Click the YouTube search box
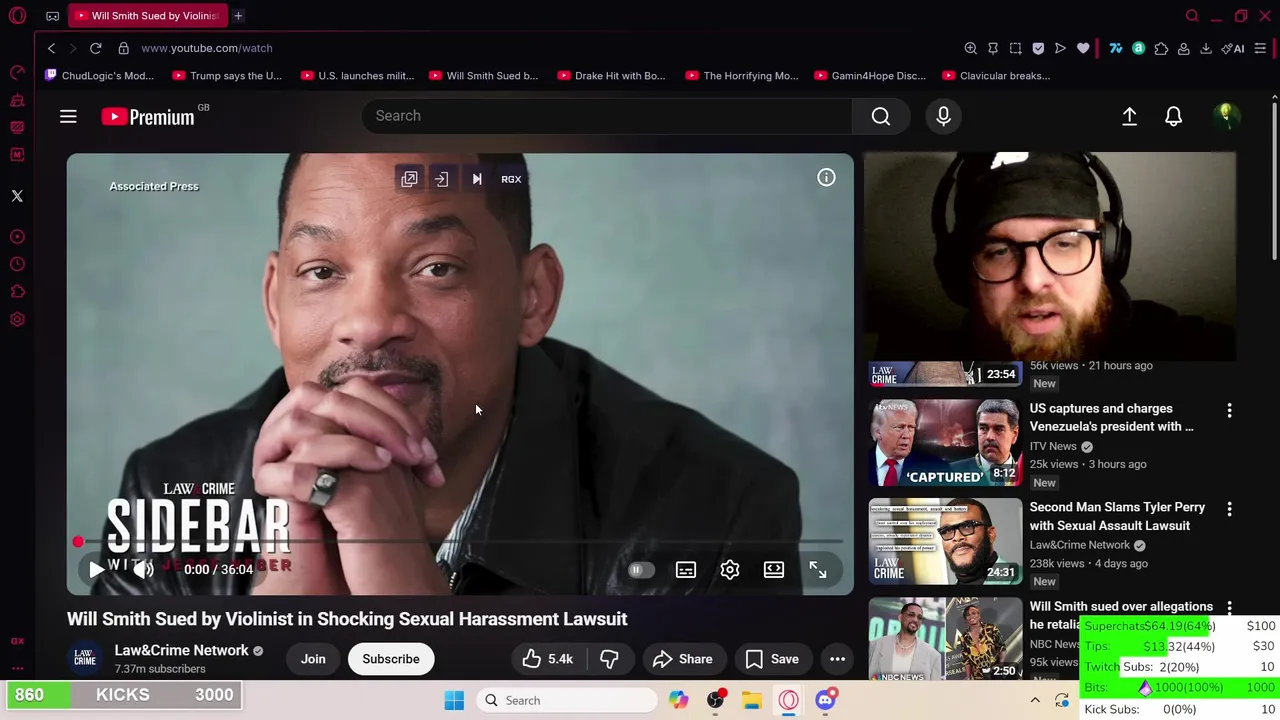1280x720 pixels. coord(607,116)
